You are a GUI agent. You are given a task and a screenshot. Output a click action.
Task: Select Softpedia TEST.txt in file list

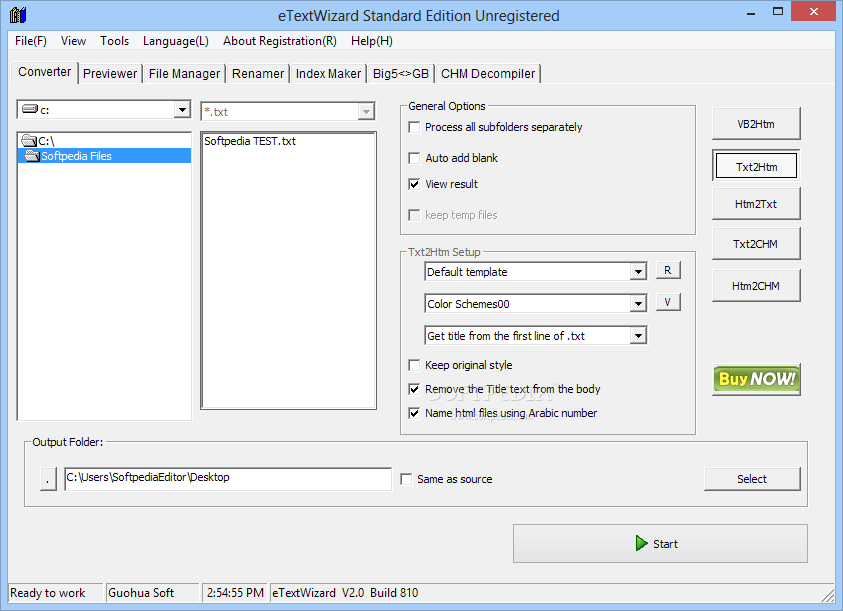[x=250, y=141]
